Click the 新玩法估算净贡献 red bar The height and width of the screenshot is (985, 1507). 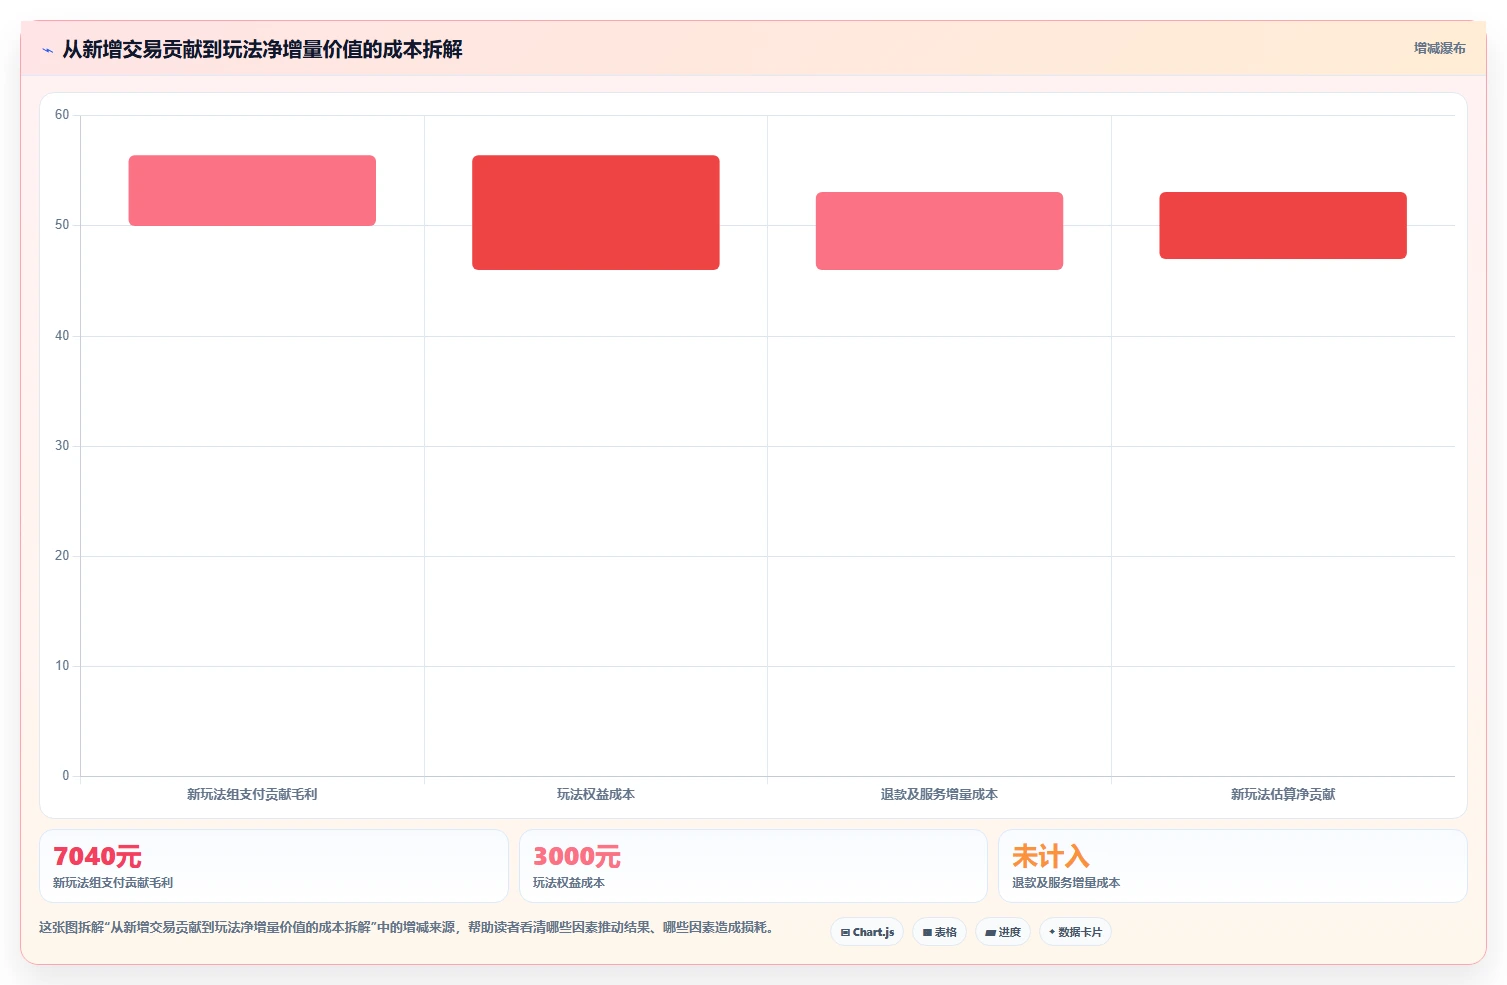point(1283,225)
